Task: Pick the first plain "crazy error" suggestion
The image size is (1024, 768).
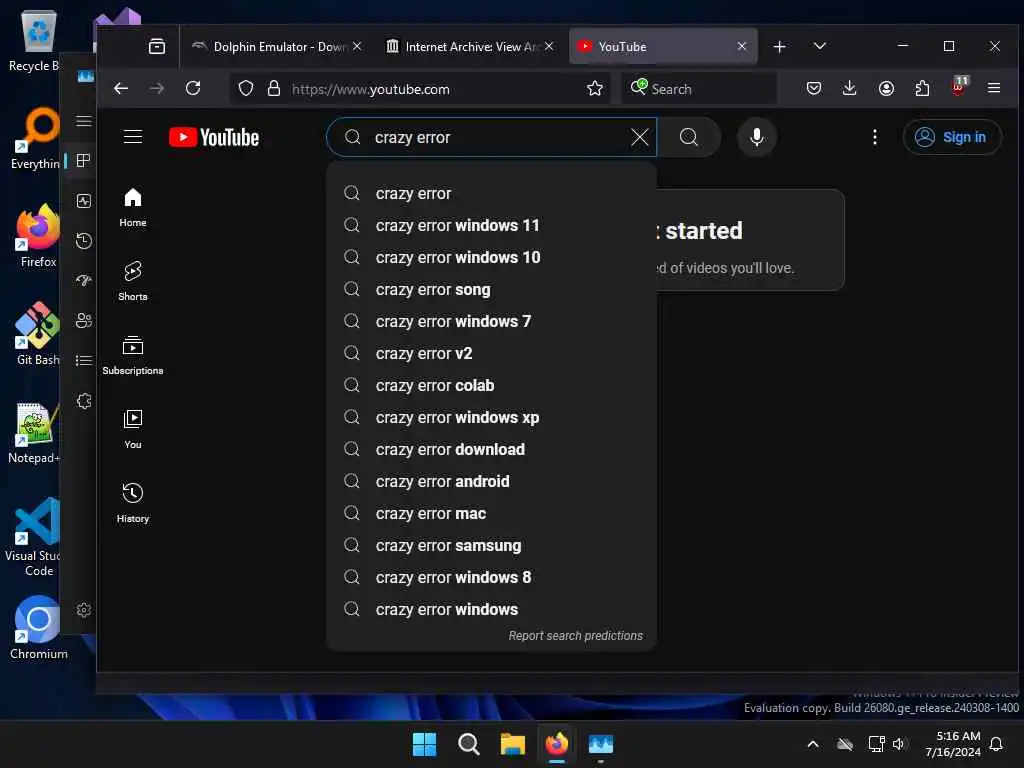Action: pyautogui.click(x=491, y=193)
